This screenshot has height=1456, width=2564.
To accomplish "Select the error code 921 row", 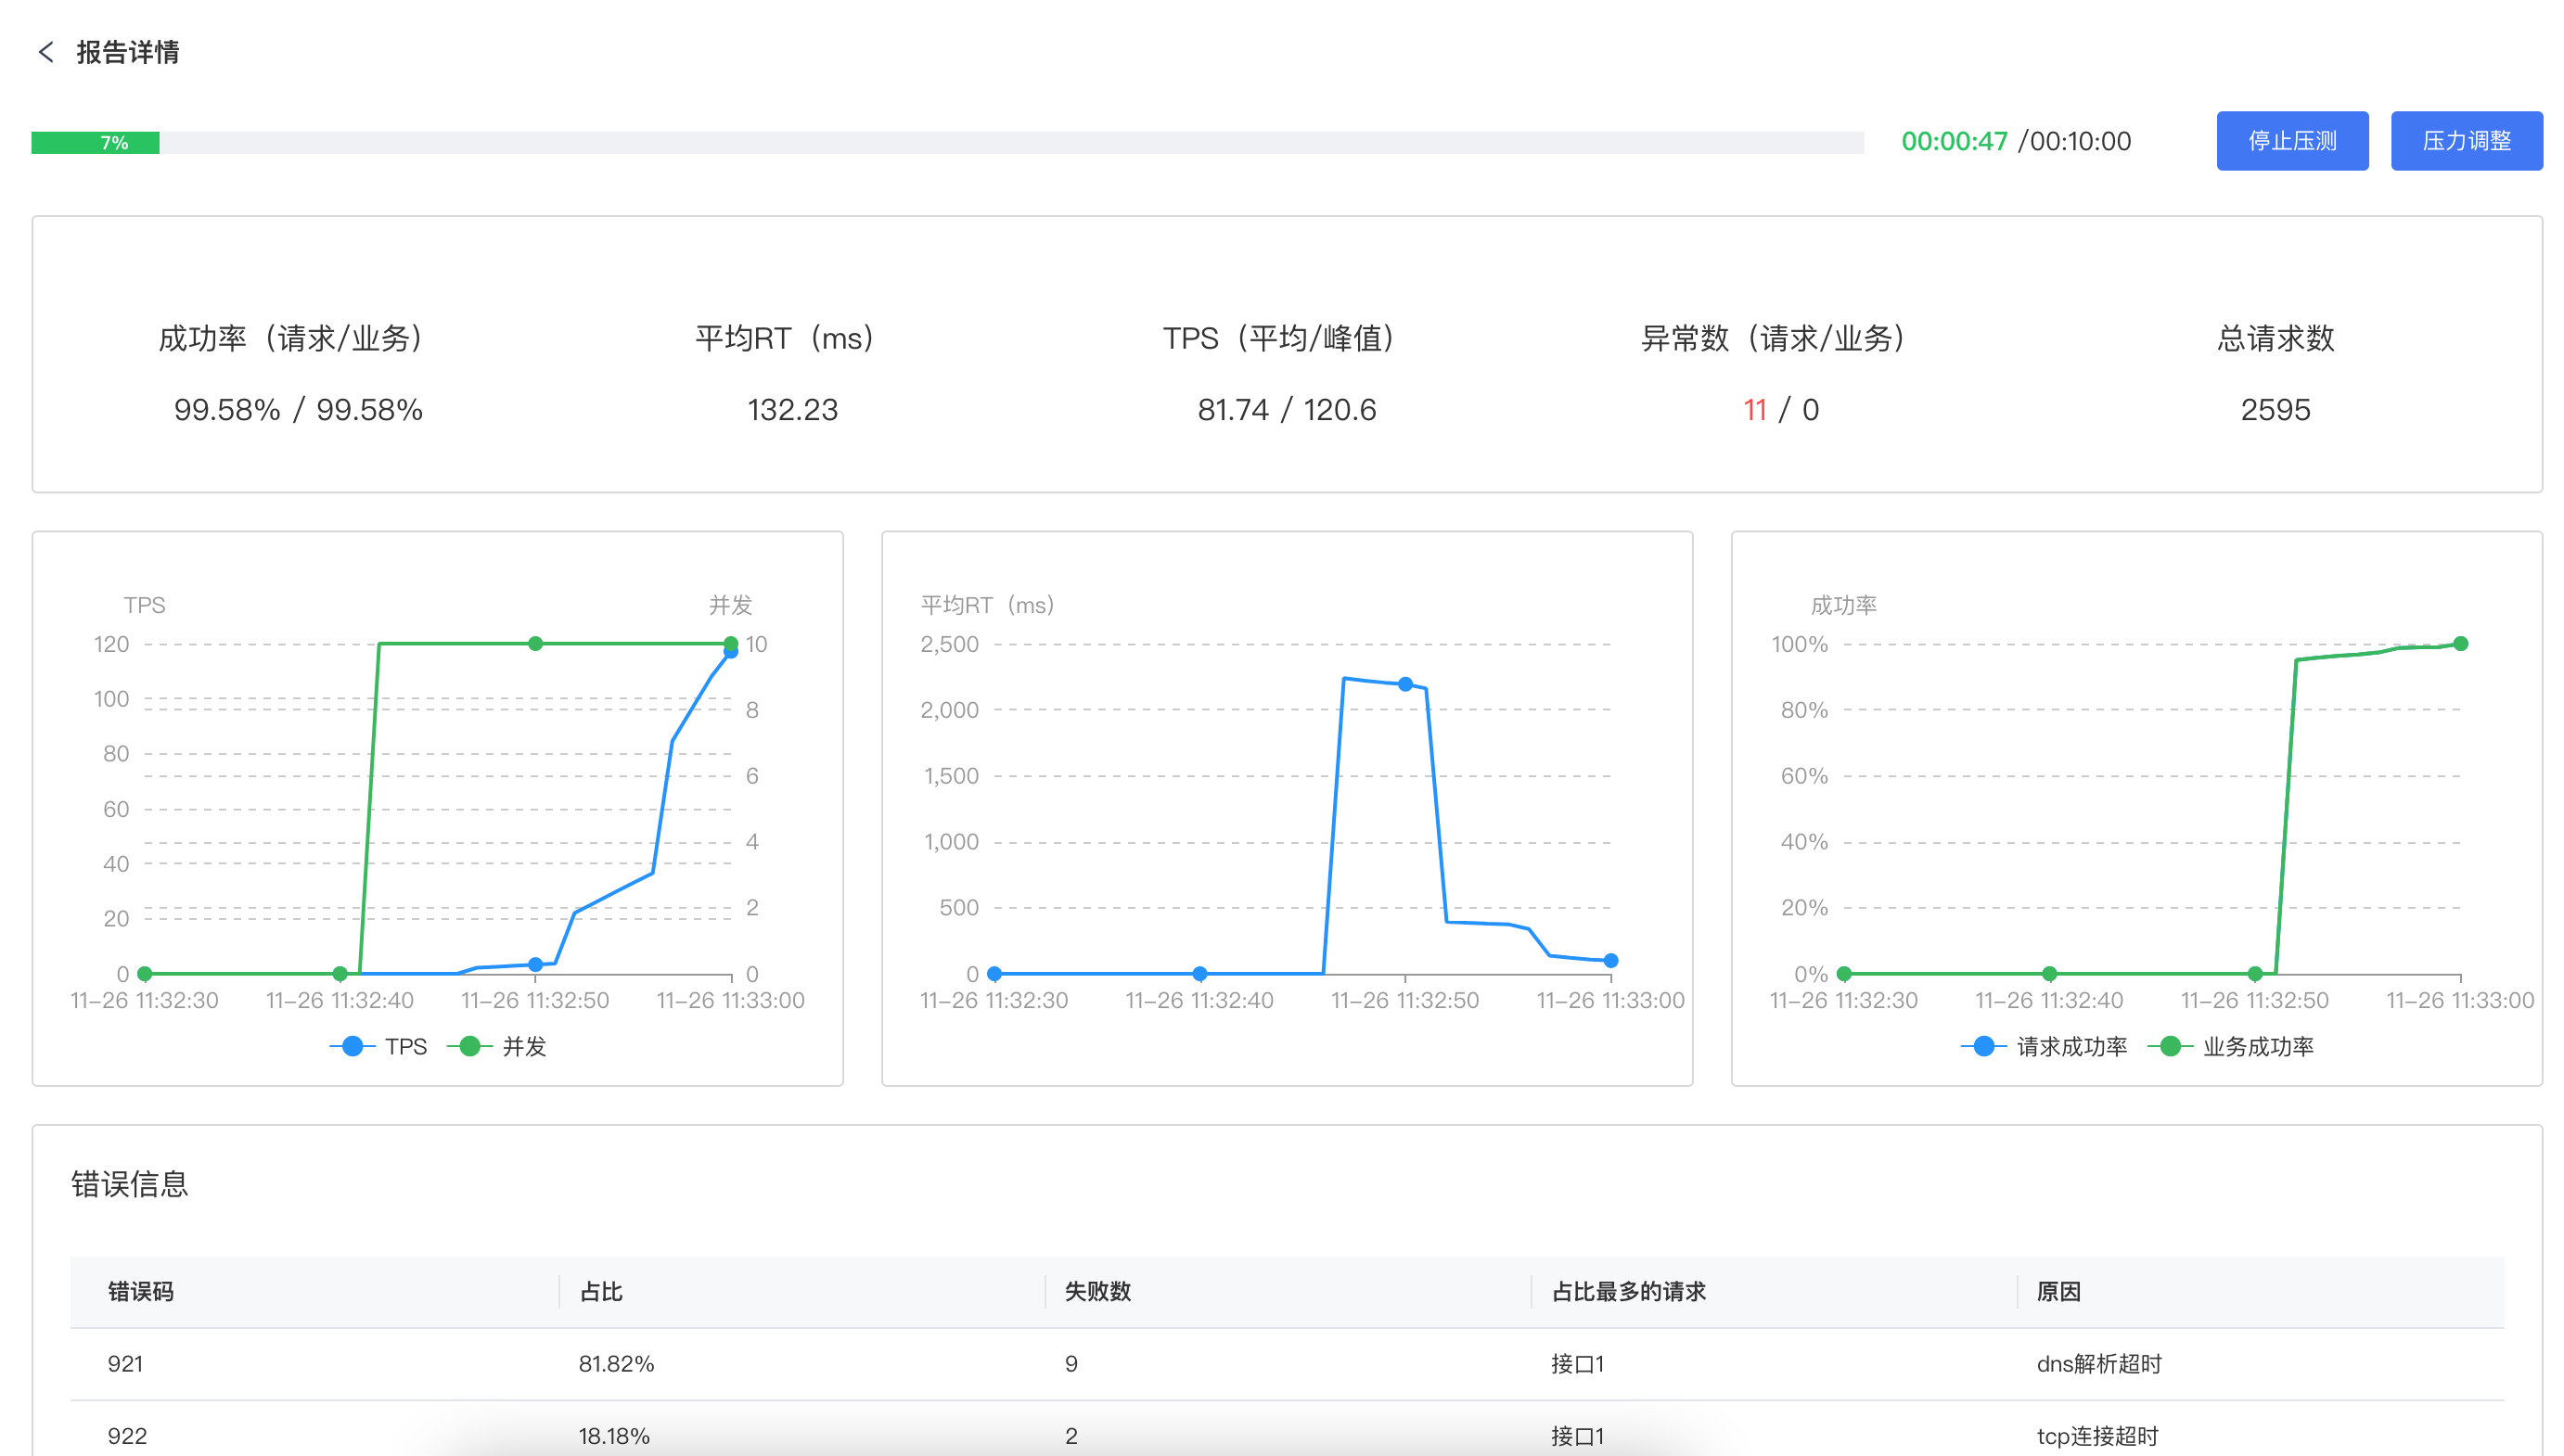I will point(126,1364).
